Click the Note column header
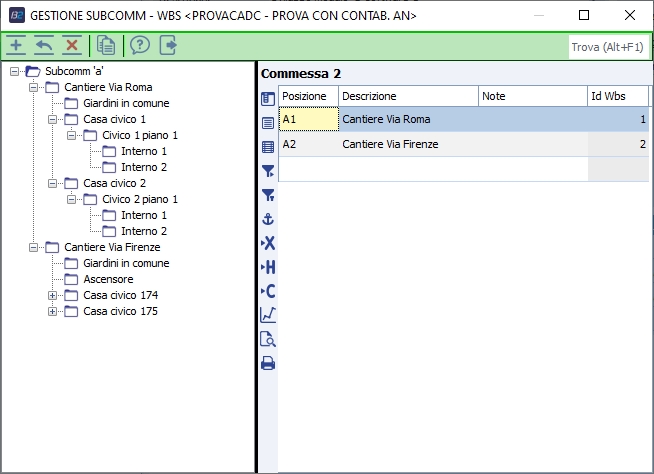Image resolution: width=654 pixels, height=474 pixels. click(533, 96)
